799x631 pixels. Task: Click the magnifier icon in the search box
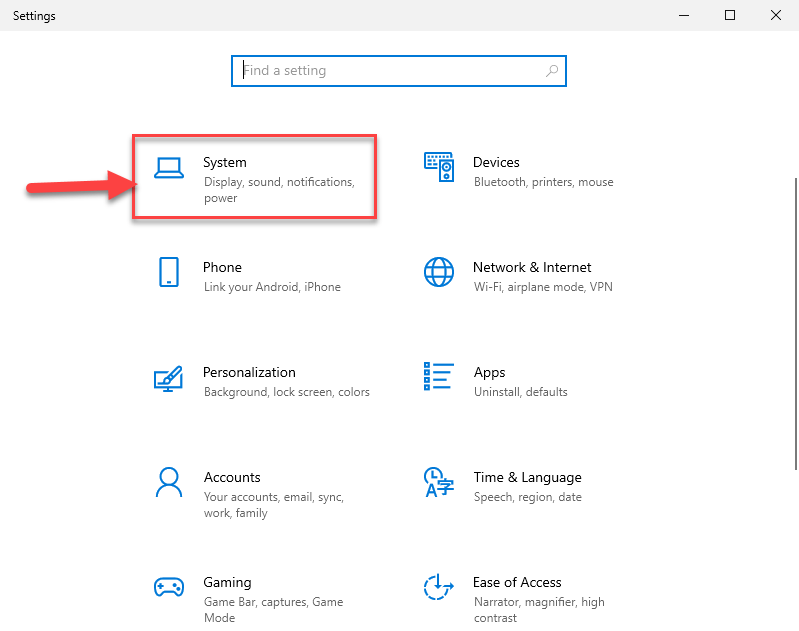[552, 71]
